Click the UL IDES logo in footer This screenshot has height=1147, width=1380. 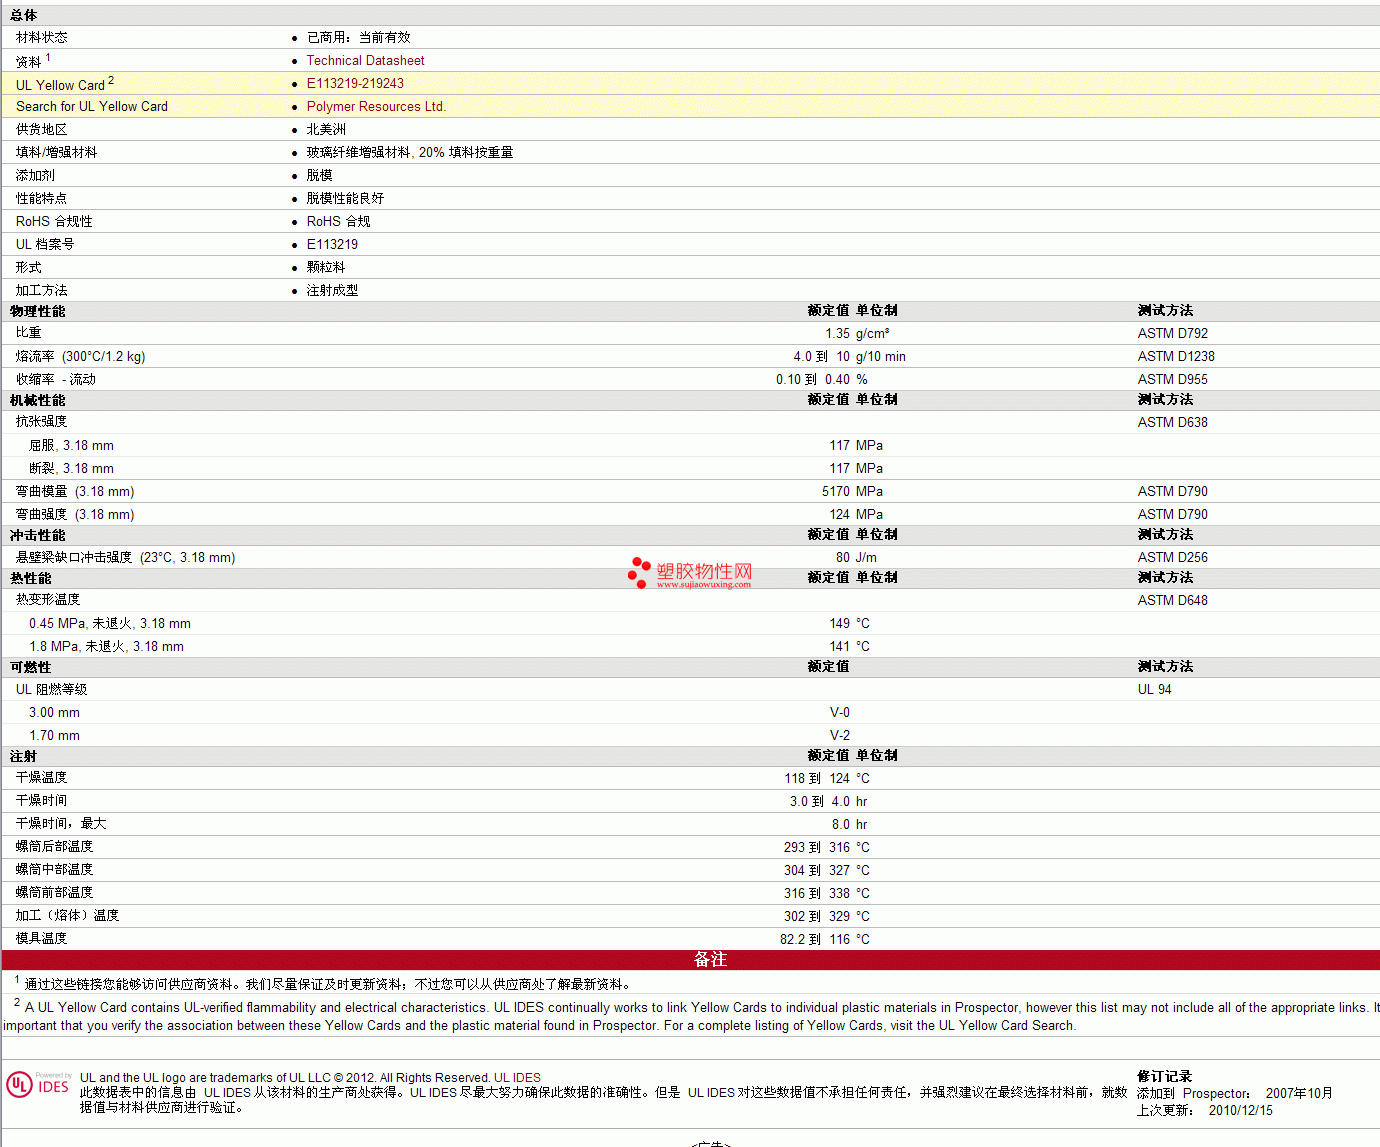point(39,1085)
